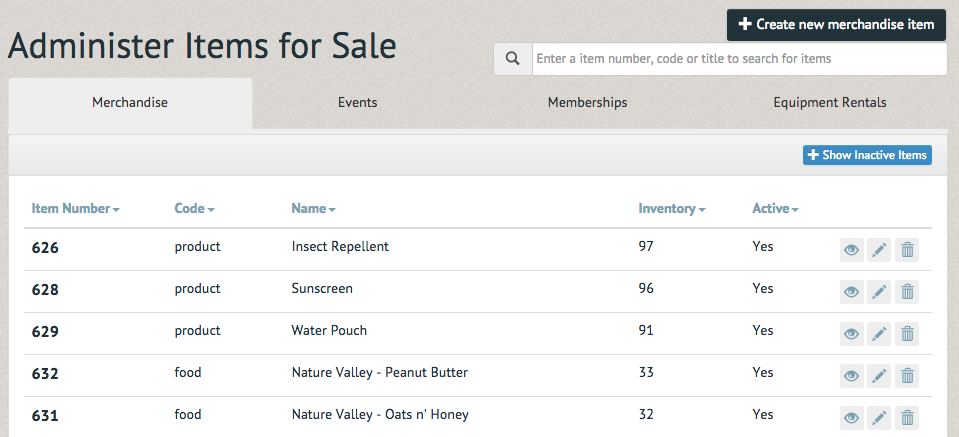This screenshot has width=959, height=437.
Task: Edit the Water Pouch item
Action: click(879, 334)
